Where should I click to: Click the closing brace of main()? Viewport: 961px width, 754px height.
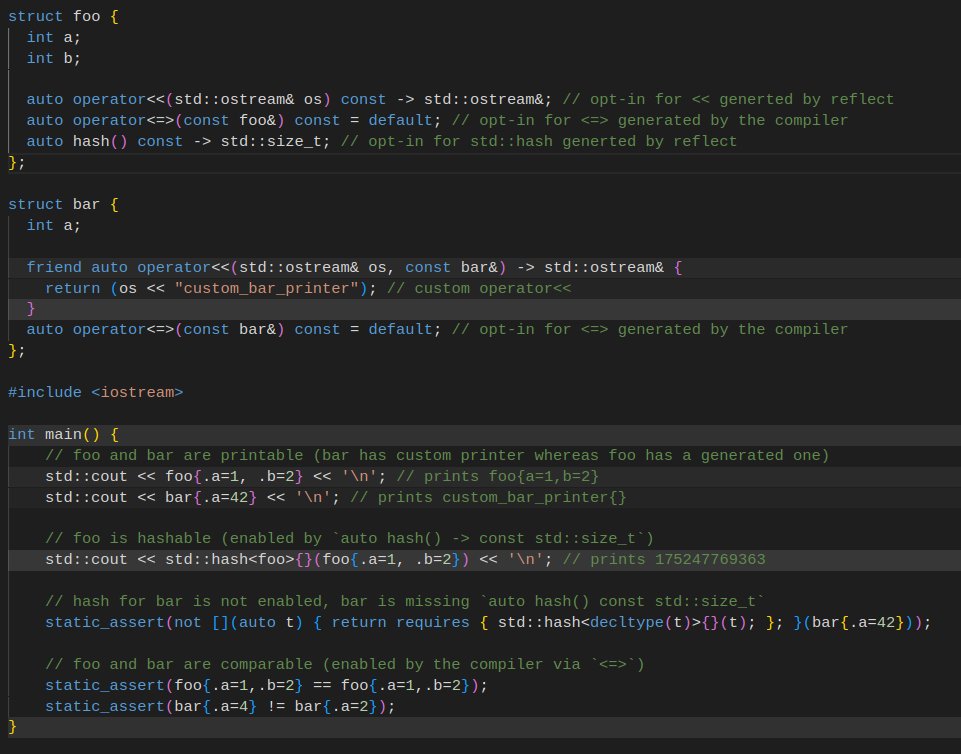coord(12,728)
